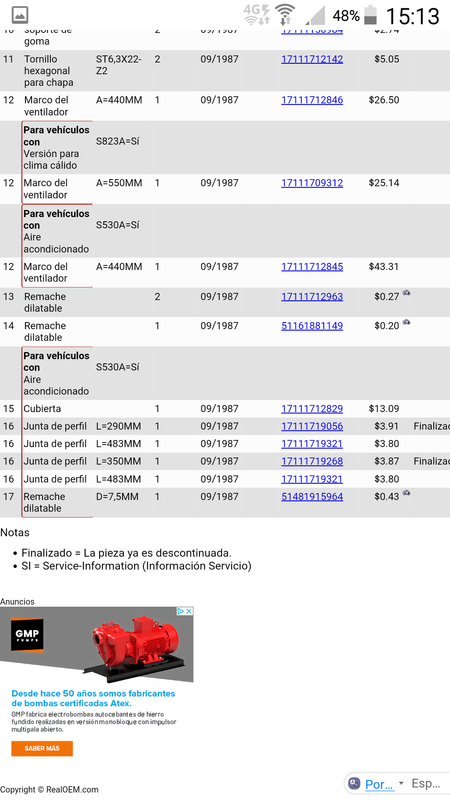Switch to 'Esp...' language option

tap(426, 783)
